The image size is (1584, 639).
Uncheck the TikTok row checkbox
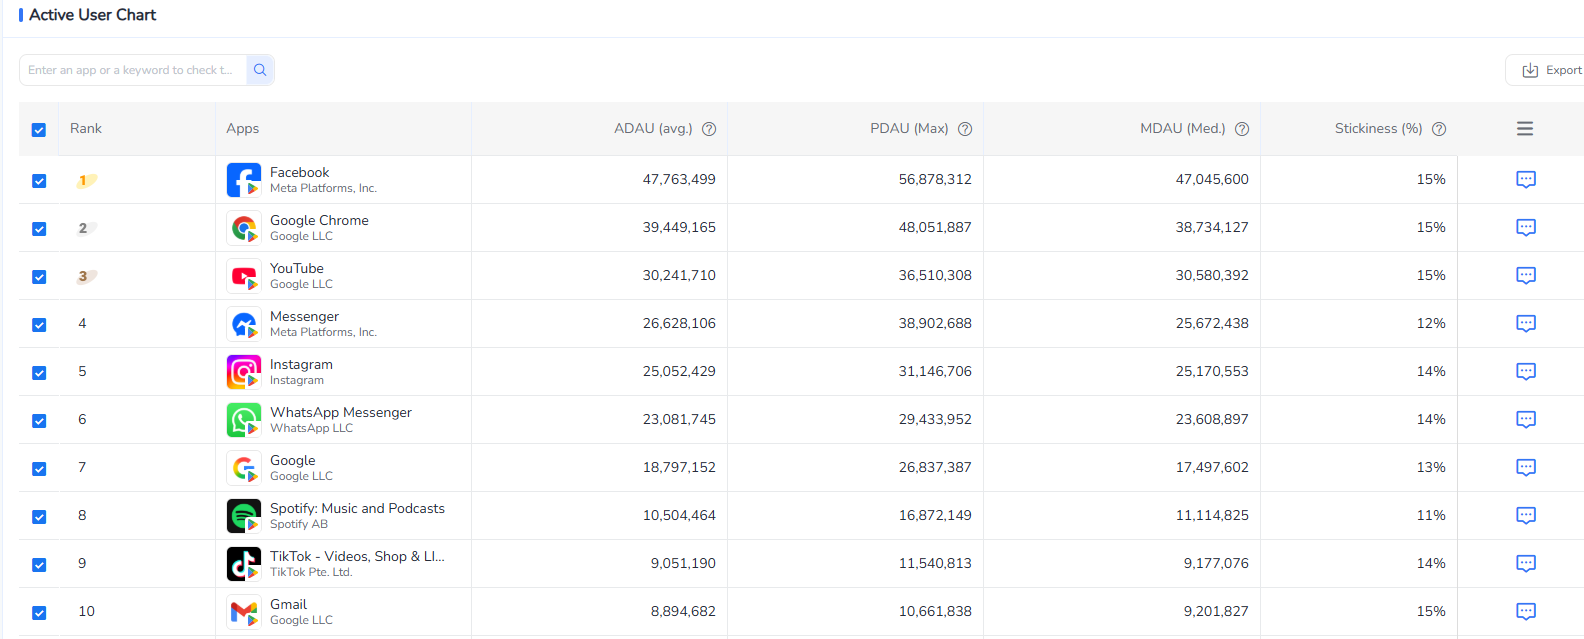click(x=39, y=565)
